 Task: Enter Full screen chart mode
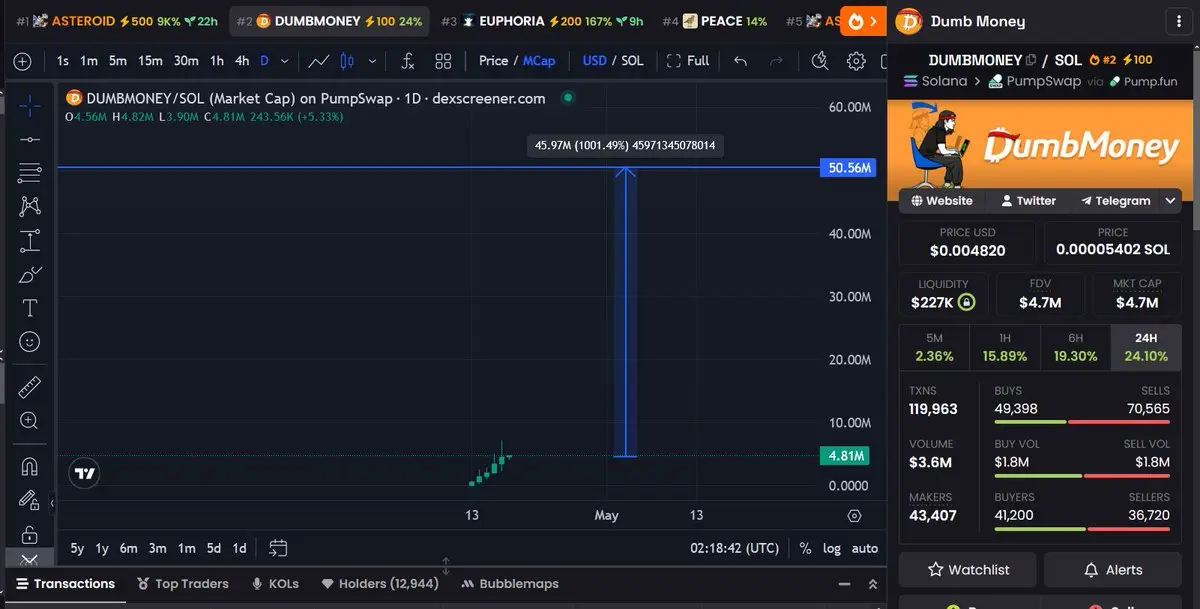point(688,61)
